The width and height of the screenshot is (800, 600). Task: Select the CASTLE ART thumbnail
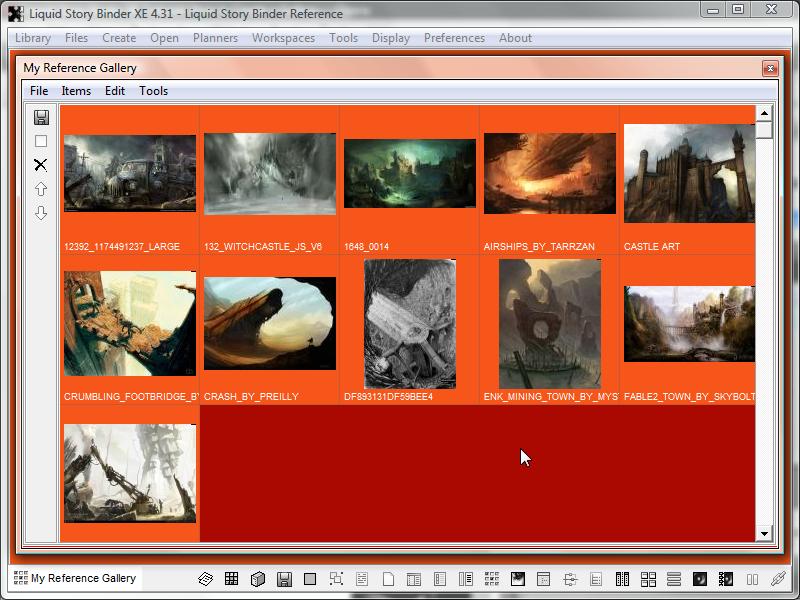(x=688, y=174)
